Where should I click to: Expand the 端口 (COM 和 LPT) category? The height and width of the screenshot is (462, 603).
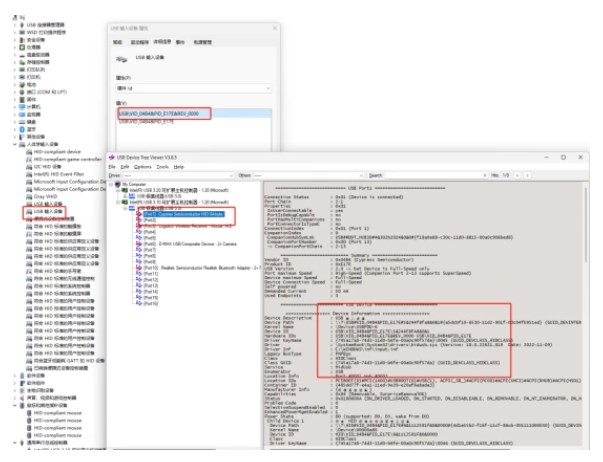[15, 92]
